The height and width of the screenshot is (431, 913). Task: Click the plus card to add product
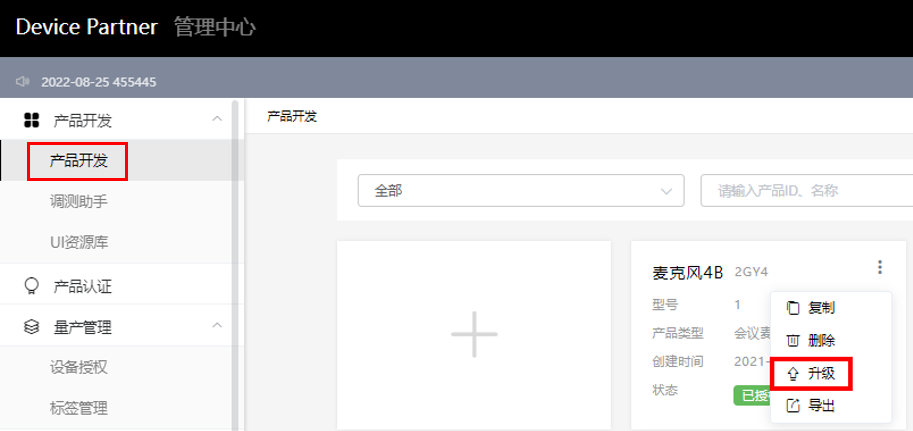point(474,334)
